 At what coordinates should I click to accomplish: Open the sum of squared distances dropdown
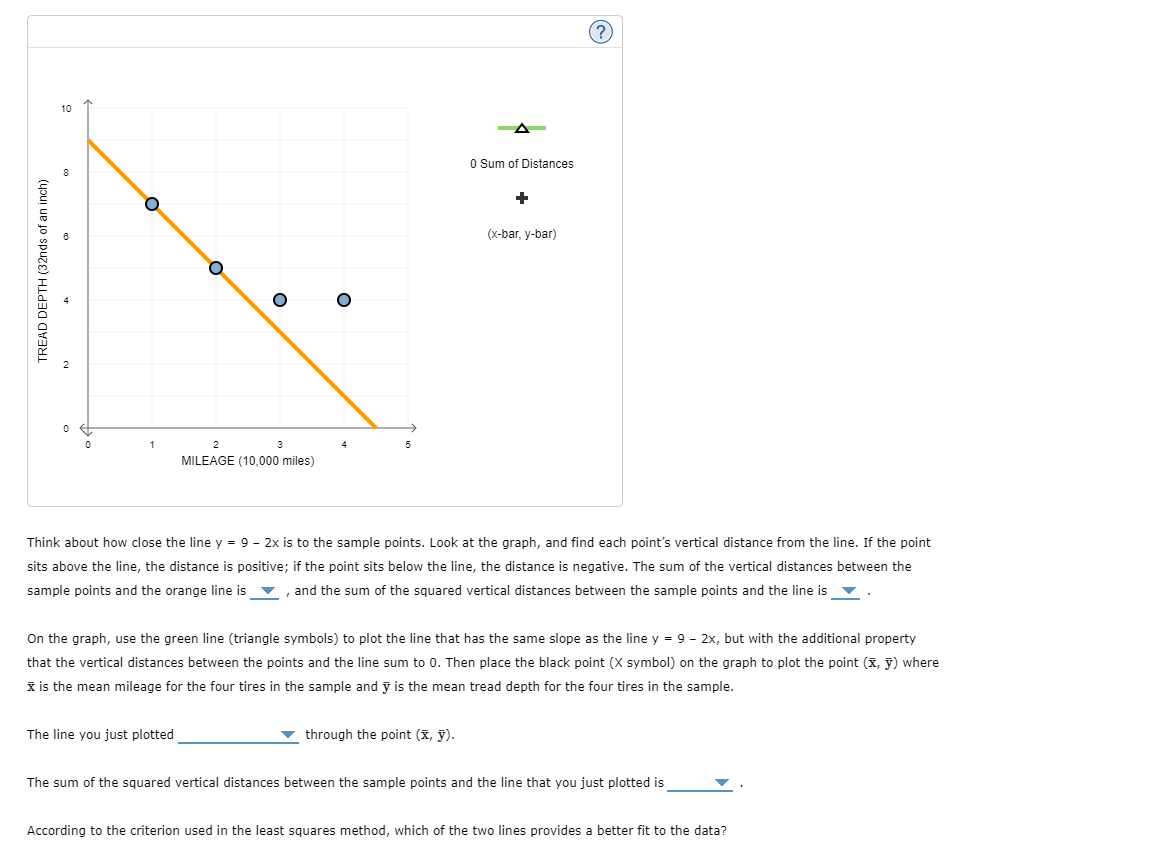click(847, 591)
